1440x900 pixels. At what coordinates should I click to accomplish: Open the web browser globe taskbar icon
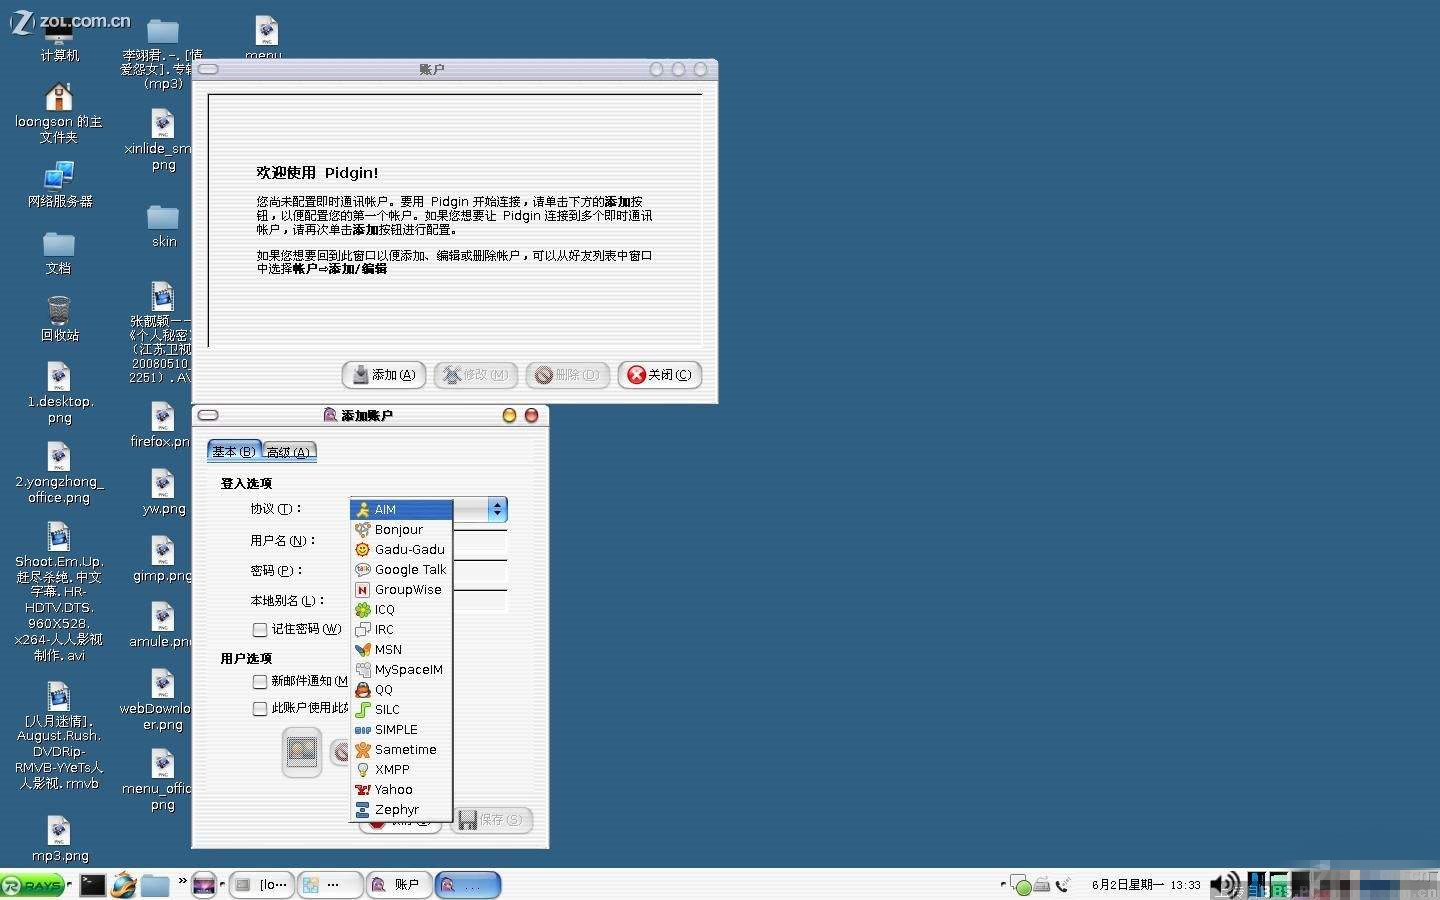coord(124,885)
